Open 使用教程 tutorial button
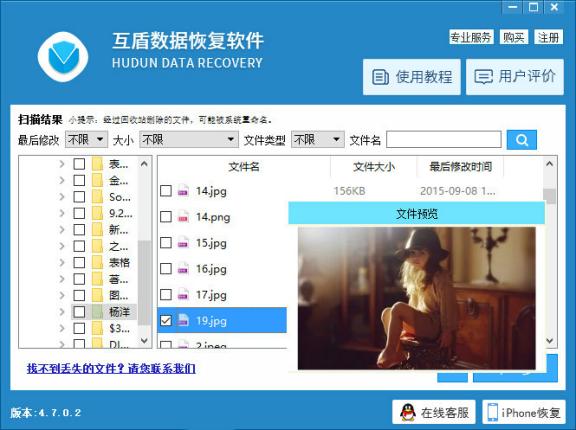Screen dimensions: 576x430 (412, 77)
